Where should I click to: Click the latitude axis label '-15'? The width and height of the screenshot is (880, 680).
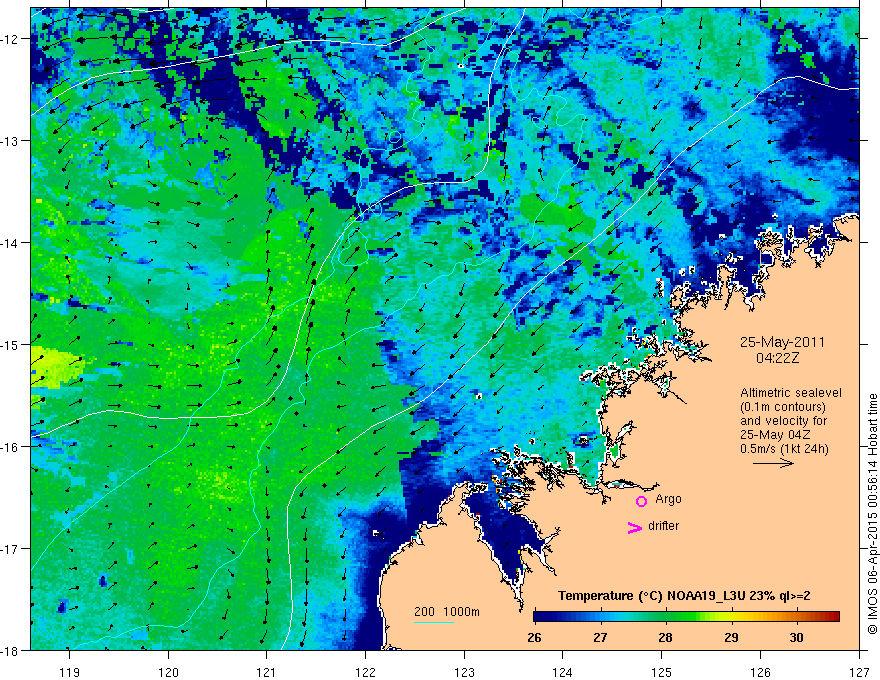tap(10, 344)
